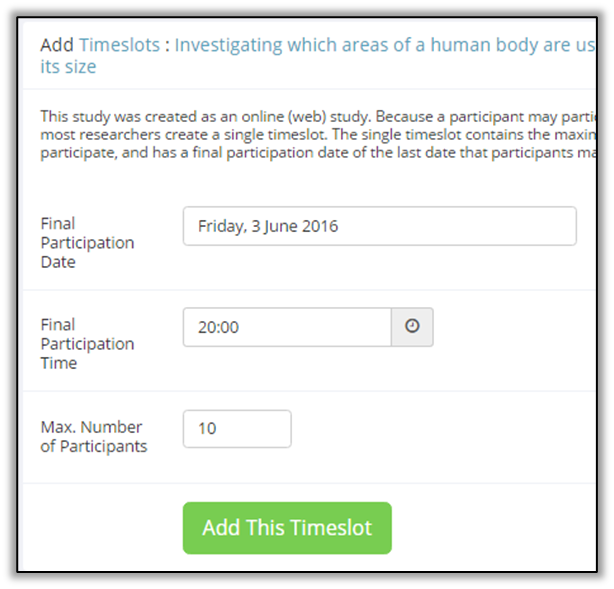Image resolution: width=614 pixels, height=589 pixels.
Task: Click the "Final Participation Time" label
Action: coord(87,343)
